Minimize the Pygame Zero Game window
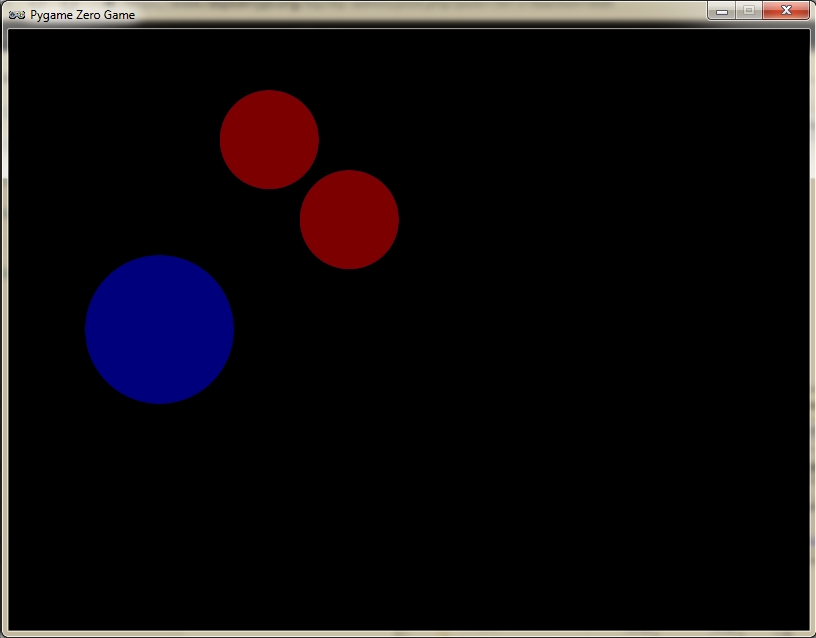Image resolution: width=816 pixels, height=638 pixels. click(722, 11)
